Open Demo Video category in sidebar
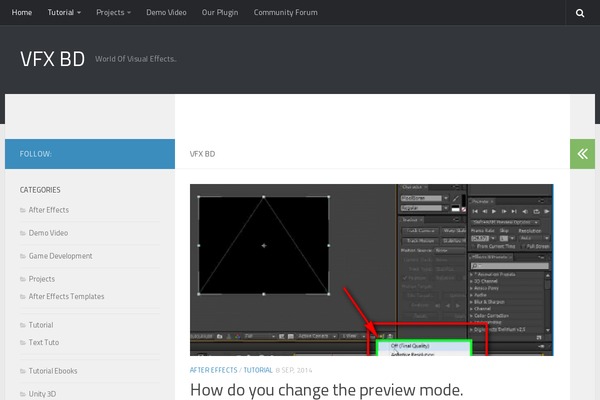The width and height of the screenshot is (600, 400). pos(48,233)
